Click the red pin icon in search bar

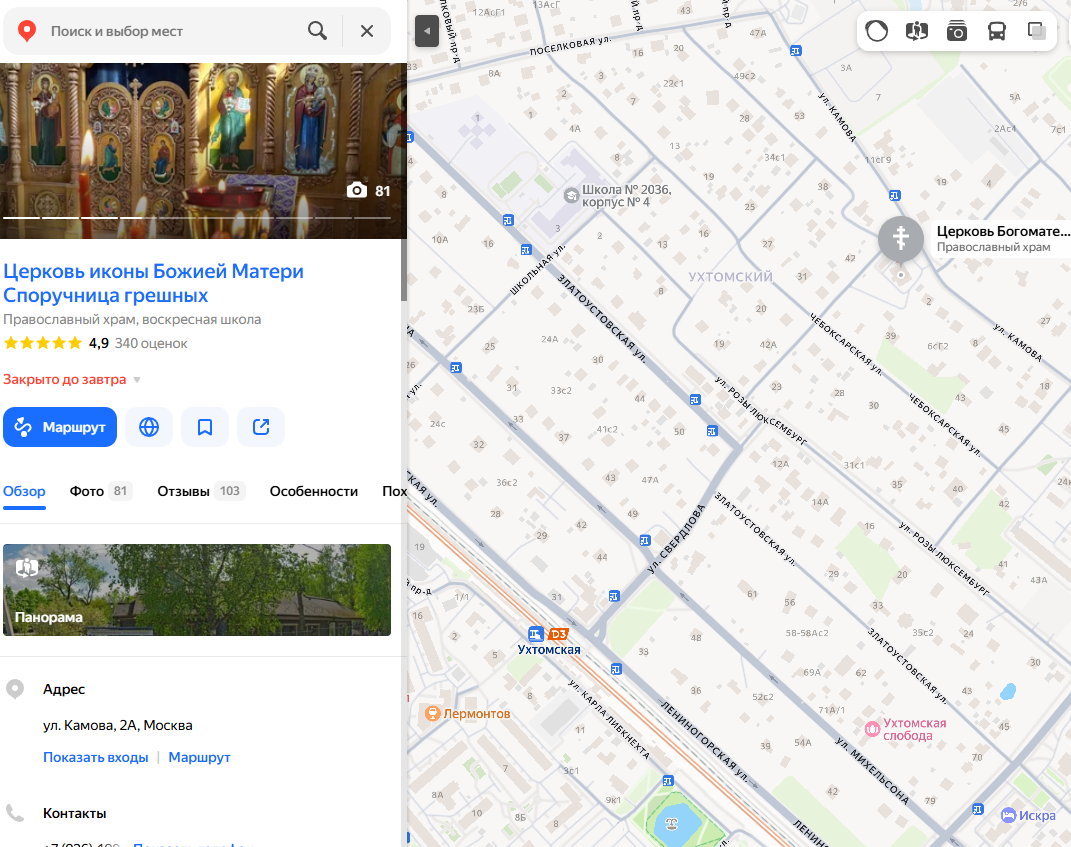[x=27, y=31]
